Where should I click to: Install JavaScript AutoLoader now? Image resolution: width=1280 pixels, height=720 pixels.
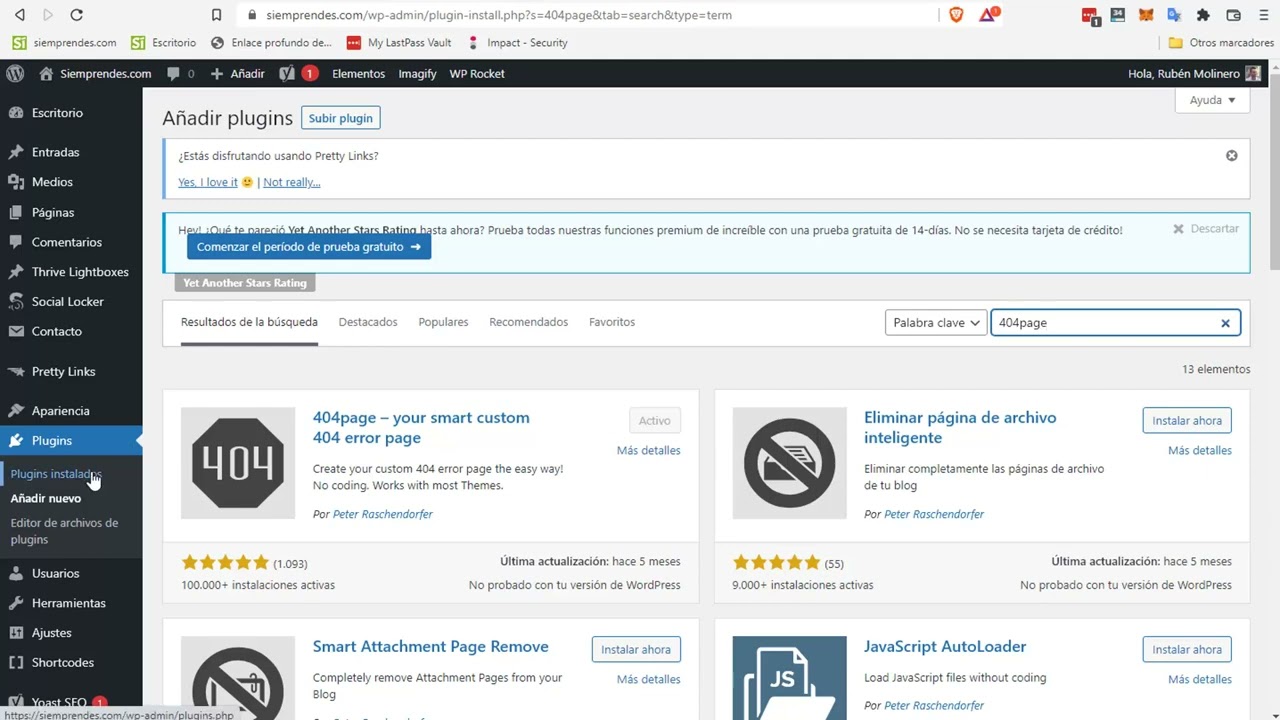1187,650
